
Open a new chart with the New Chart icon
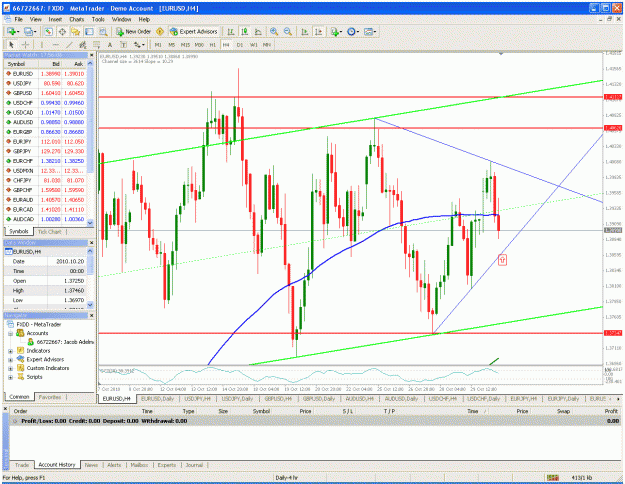pyautogui.click(x=11, y=31)
